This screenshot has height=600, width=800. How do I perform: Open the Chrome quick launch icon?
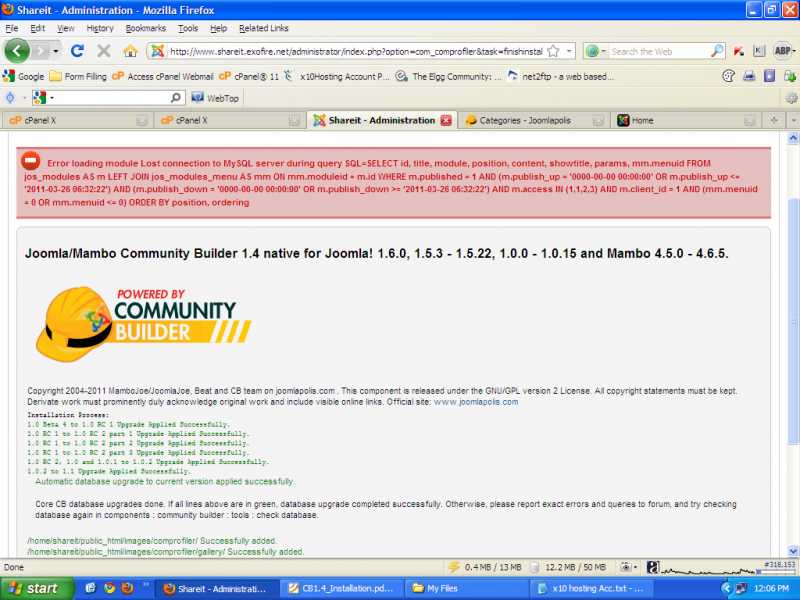click(109, 588)
